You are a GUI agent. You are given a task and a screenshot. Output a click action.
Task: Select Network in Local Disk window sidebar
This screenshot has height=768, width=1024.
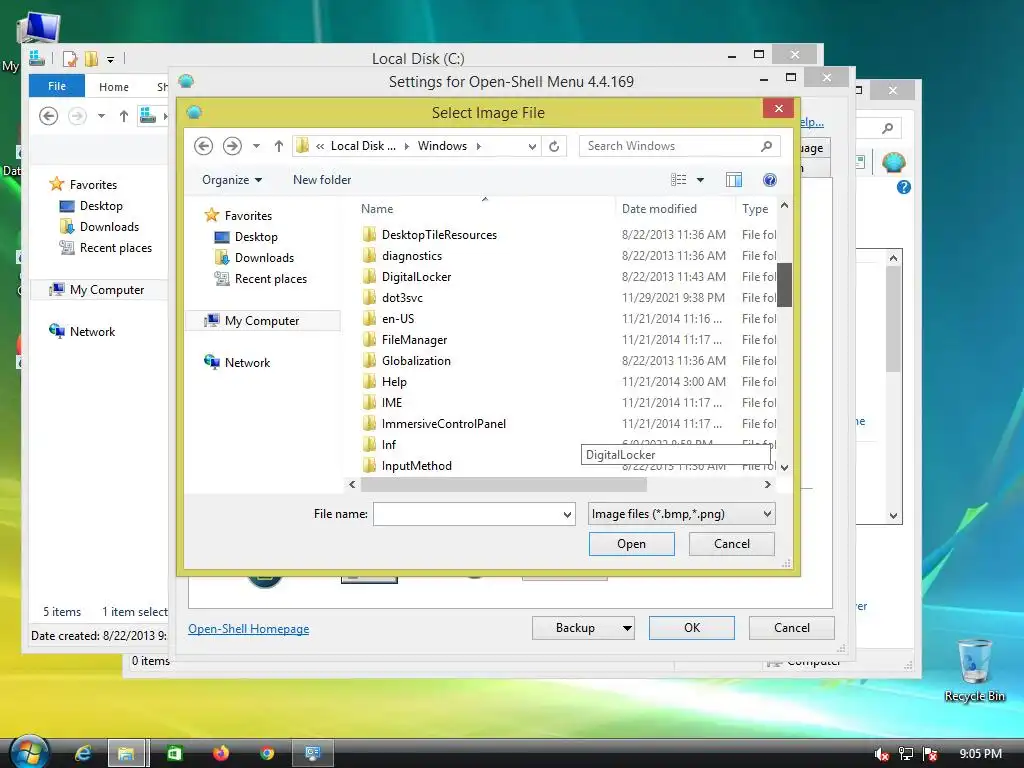tap(92, 332)
